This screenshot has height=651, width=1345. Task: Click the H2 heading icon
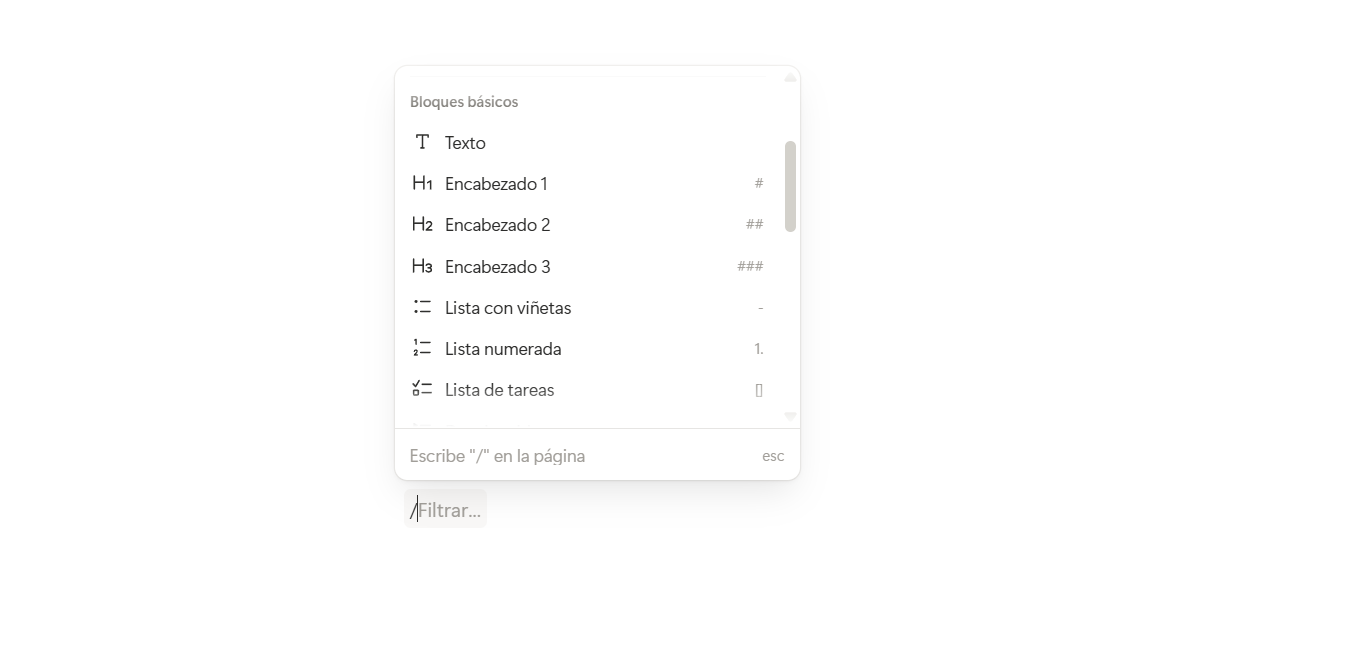(422, 225)
